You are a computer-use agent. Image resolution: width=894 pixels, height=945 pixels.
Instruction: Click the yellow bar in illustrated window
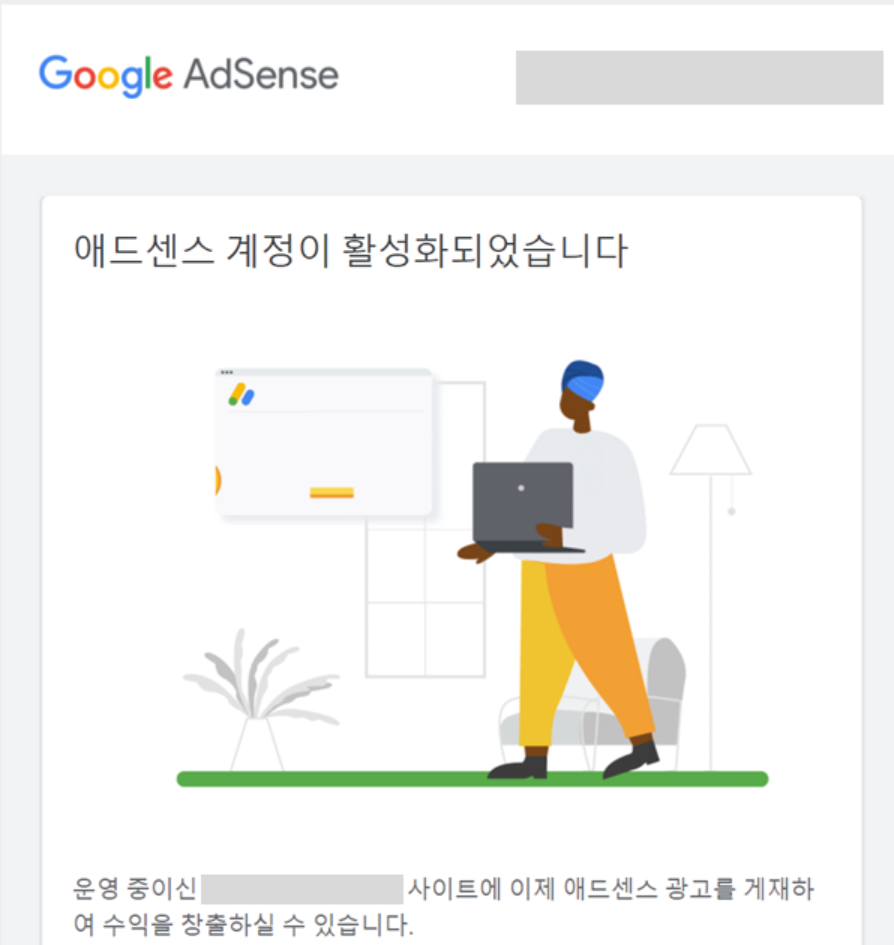332,493
